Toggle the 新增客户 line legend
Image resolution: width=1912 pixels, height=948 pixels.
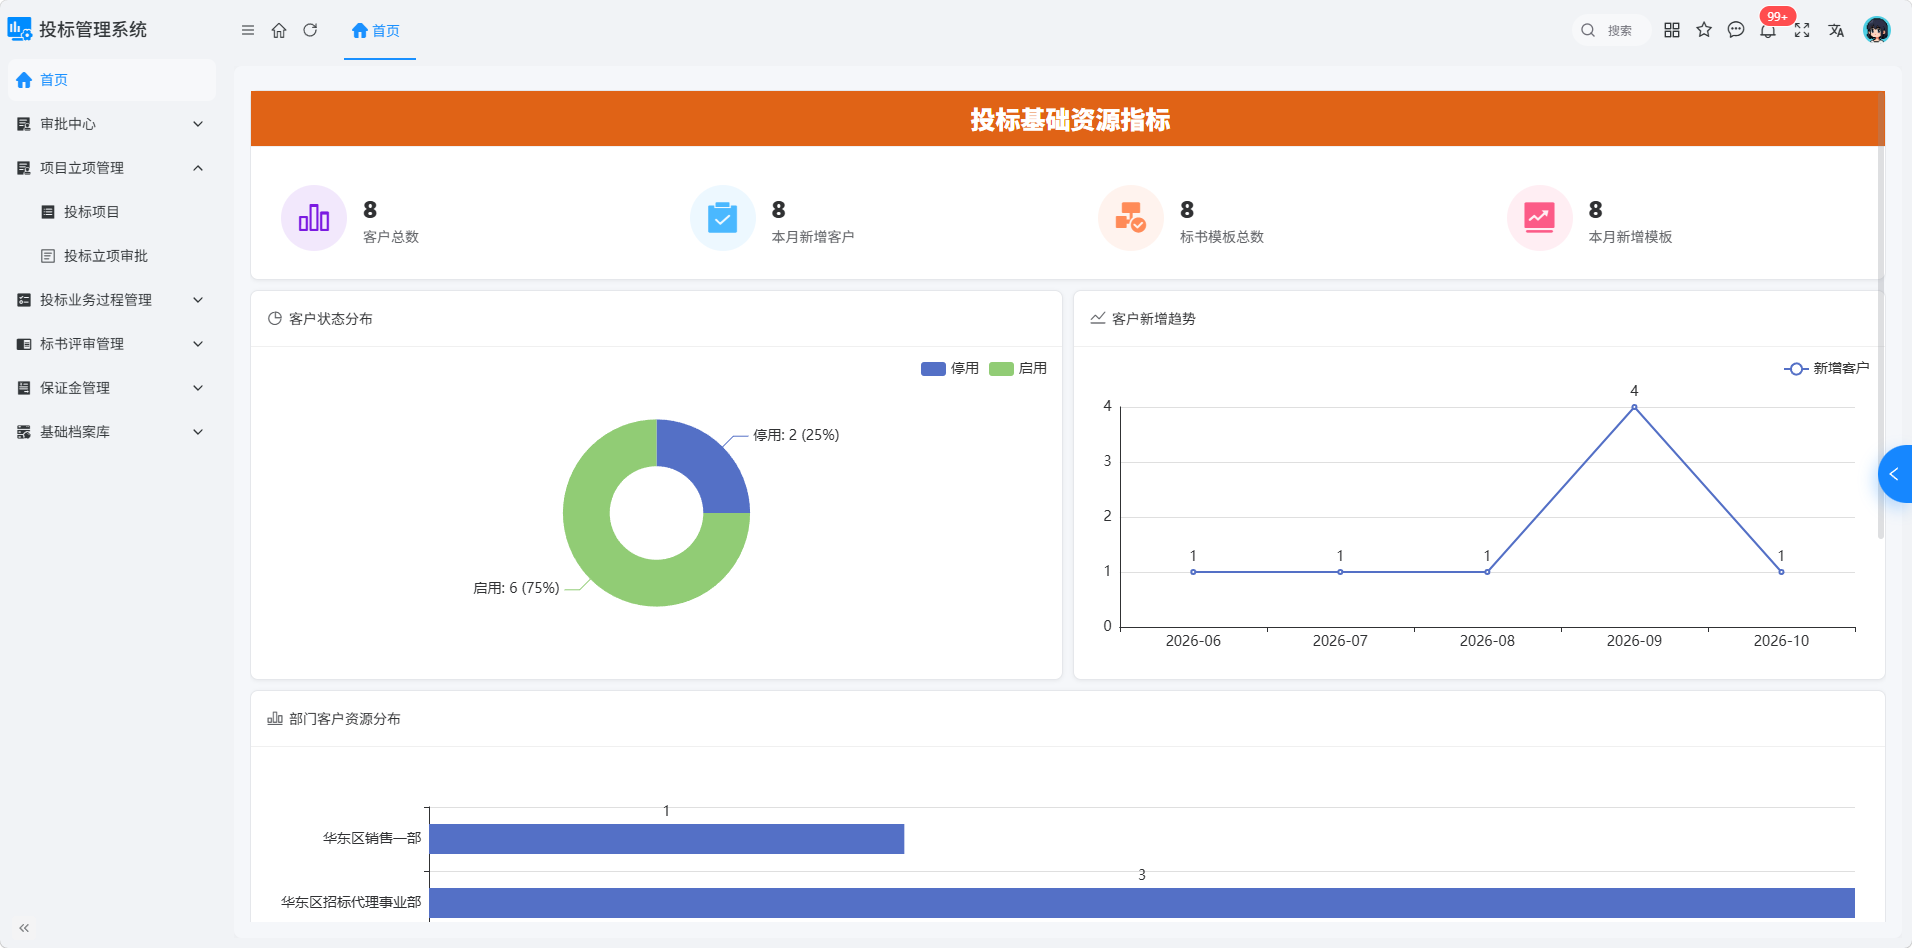coord(1826,368)
